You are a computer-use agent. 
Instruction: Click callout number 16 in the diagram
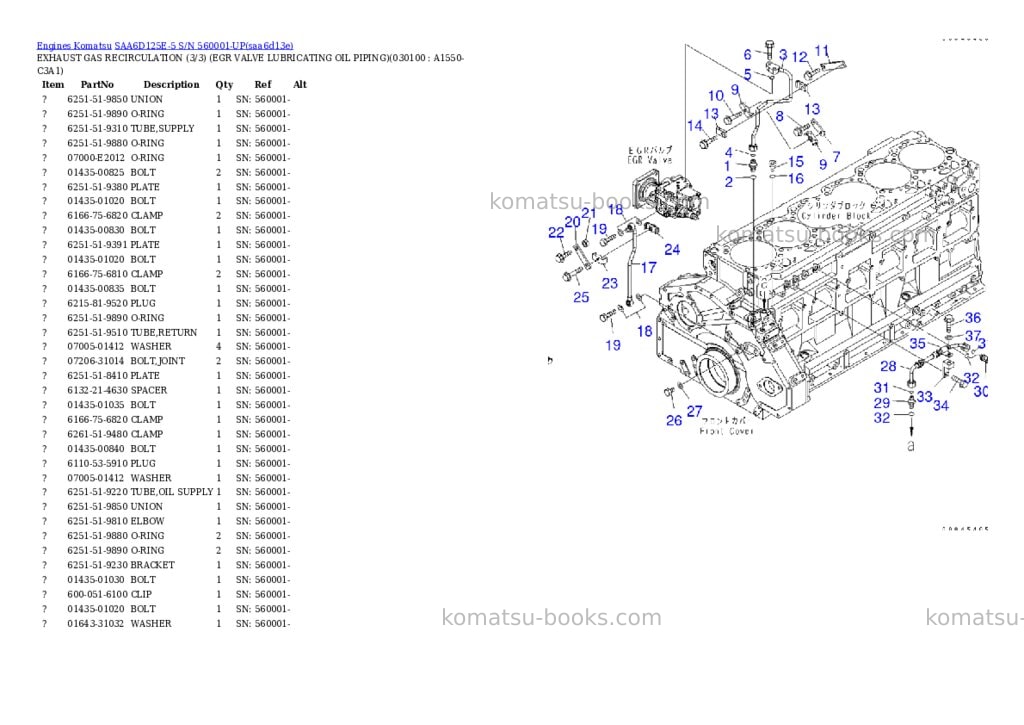pos(795,178)
